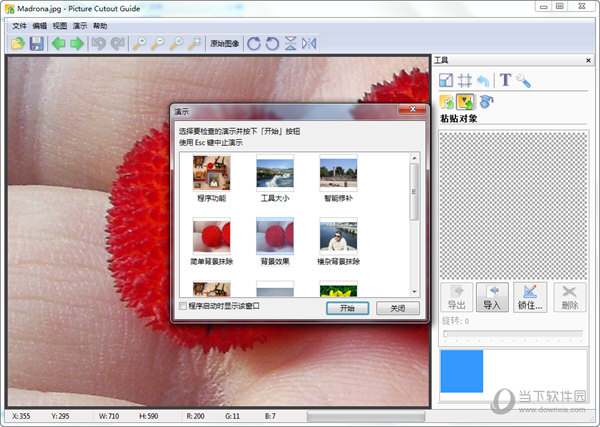Save the image with floppy disk icon
The width and height of the screenshot is (600, 427).
37,44
